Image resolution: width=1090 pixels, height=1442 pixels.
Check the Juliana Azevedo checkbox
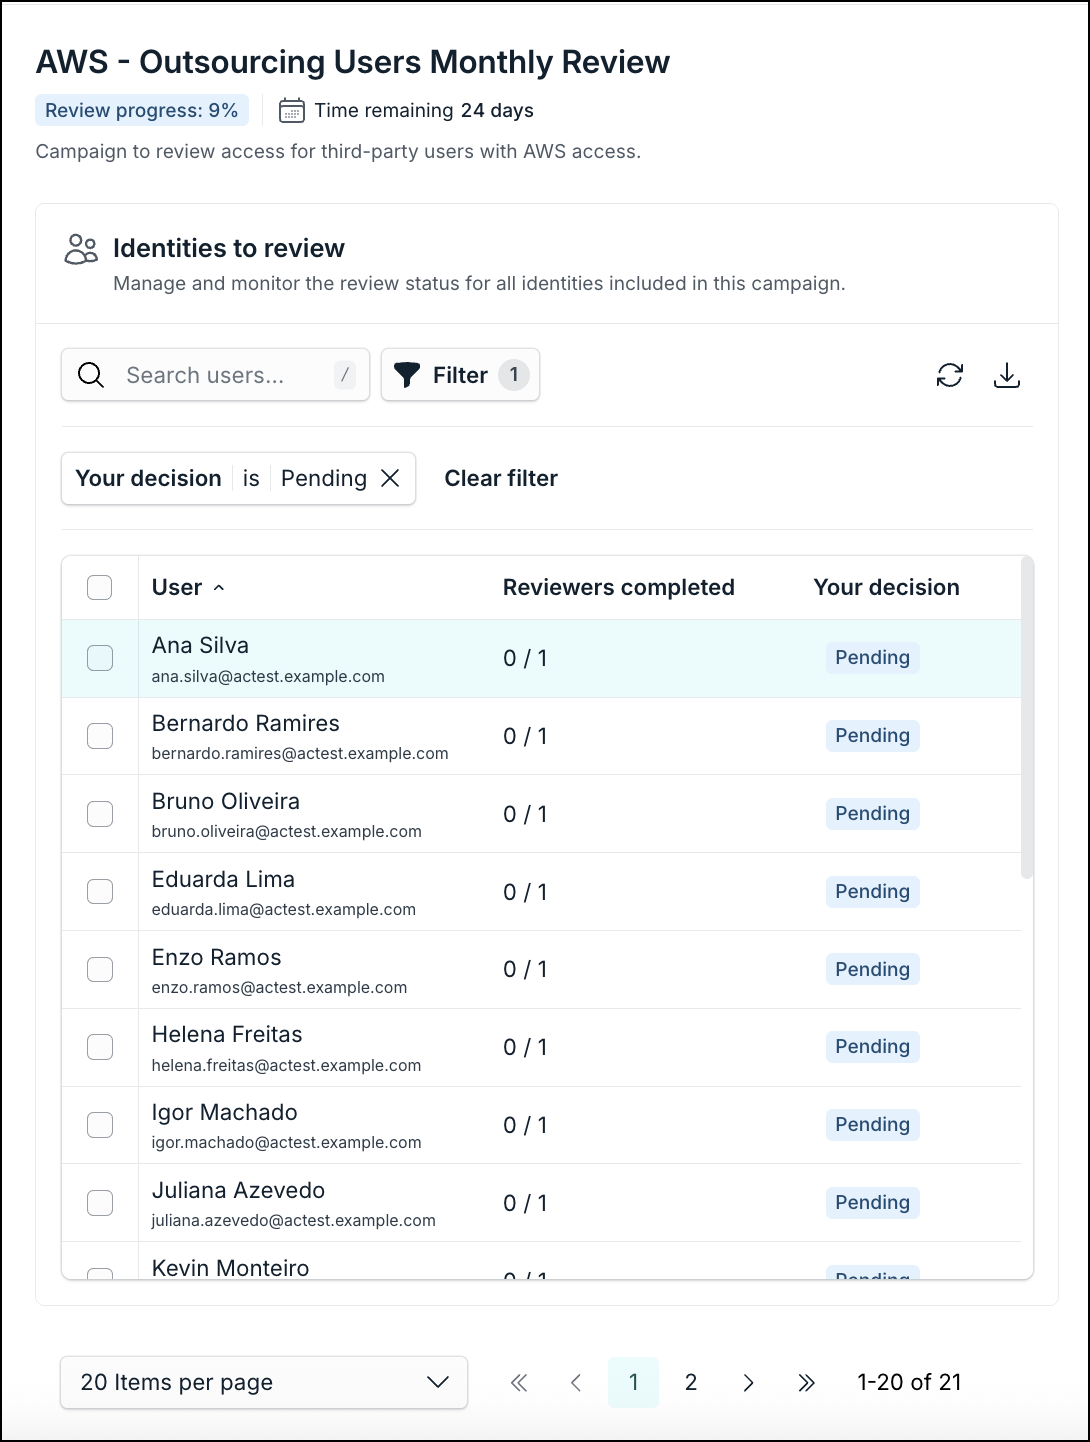[x=100, y=1203]
